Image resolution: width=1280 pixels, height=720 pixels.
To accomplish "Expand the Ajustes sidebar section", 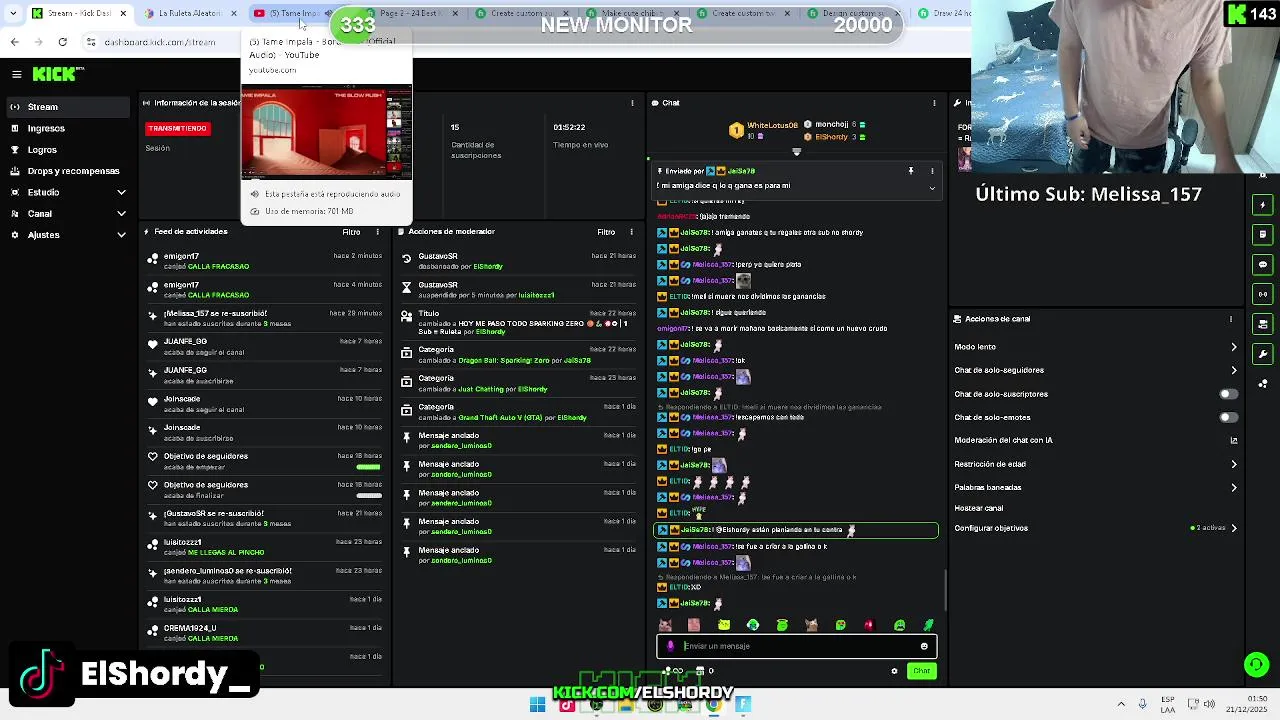I will click(x=66, y=235).
